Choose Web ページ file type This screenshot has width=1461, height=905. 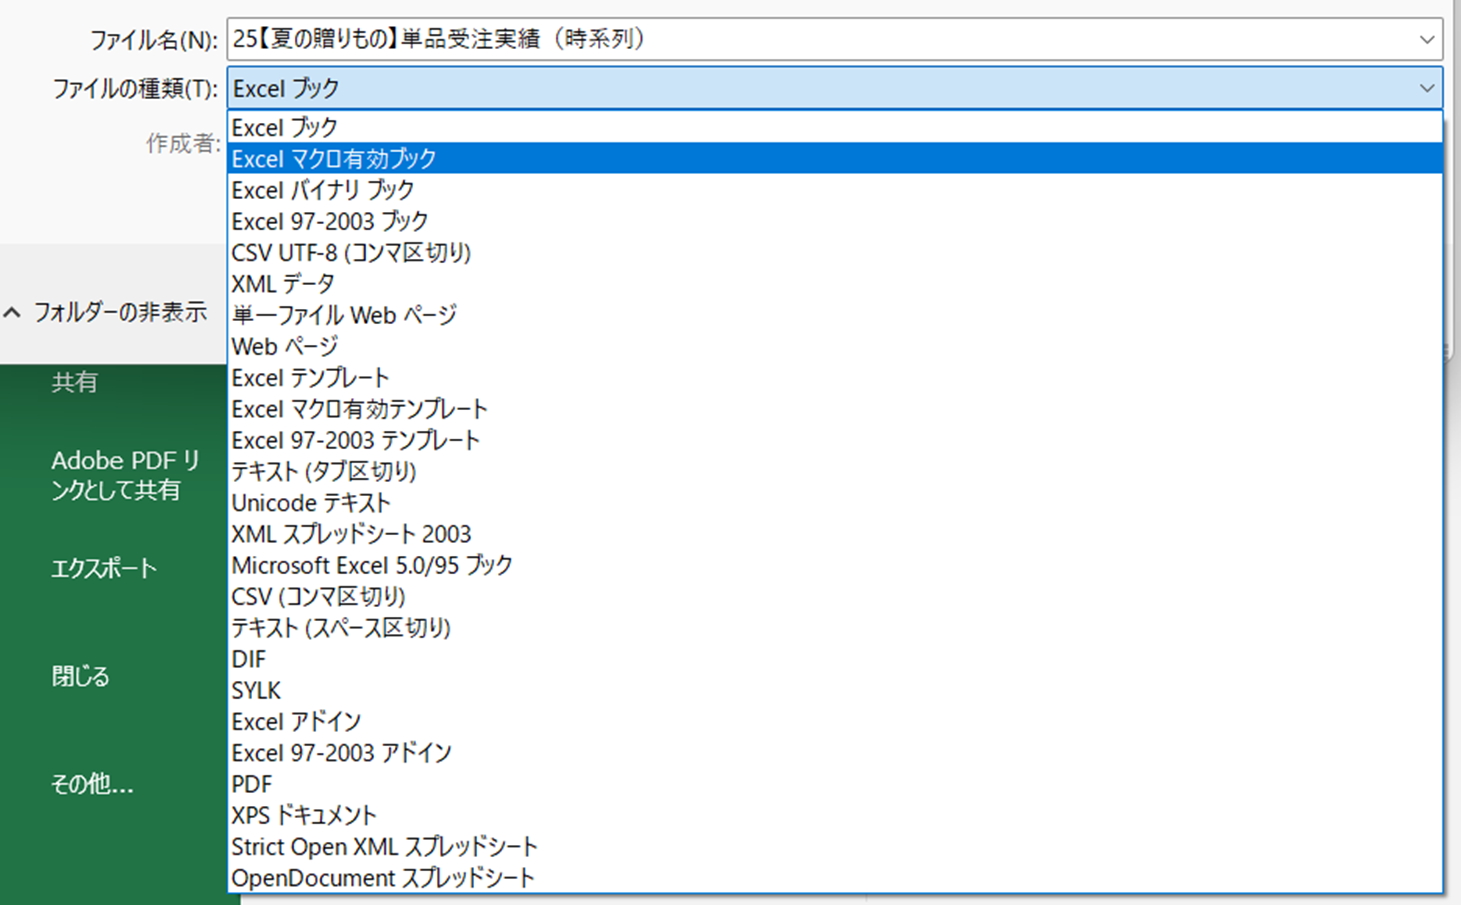(835, 346)
